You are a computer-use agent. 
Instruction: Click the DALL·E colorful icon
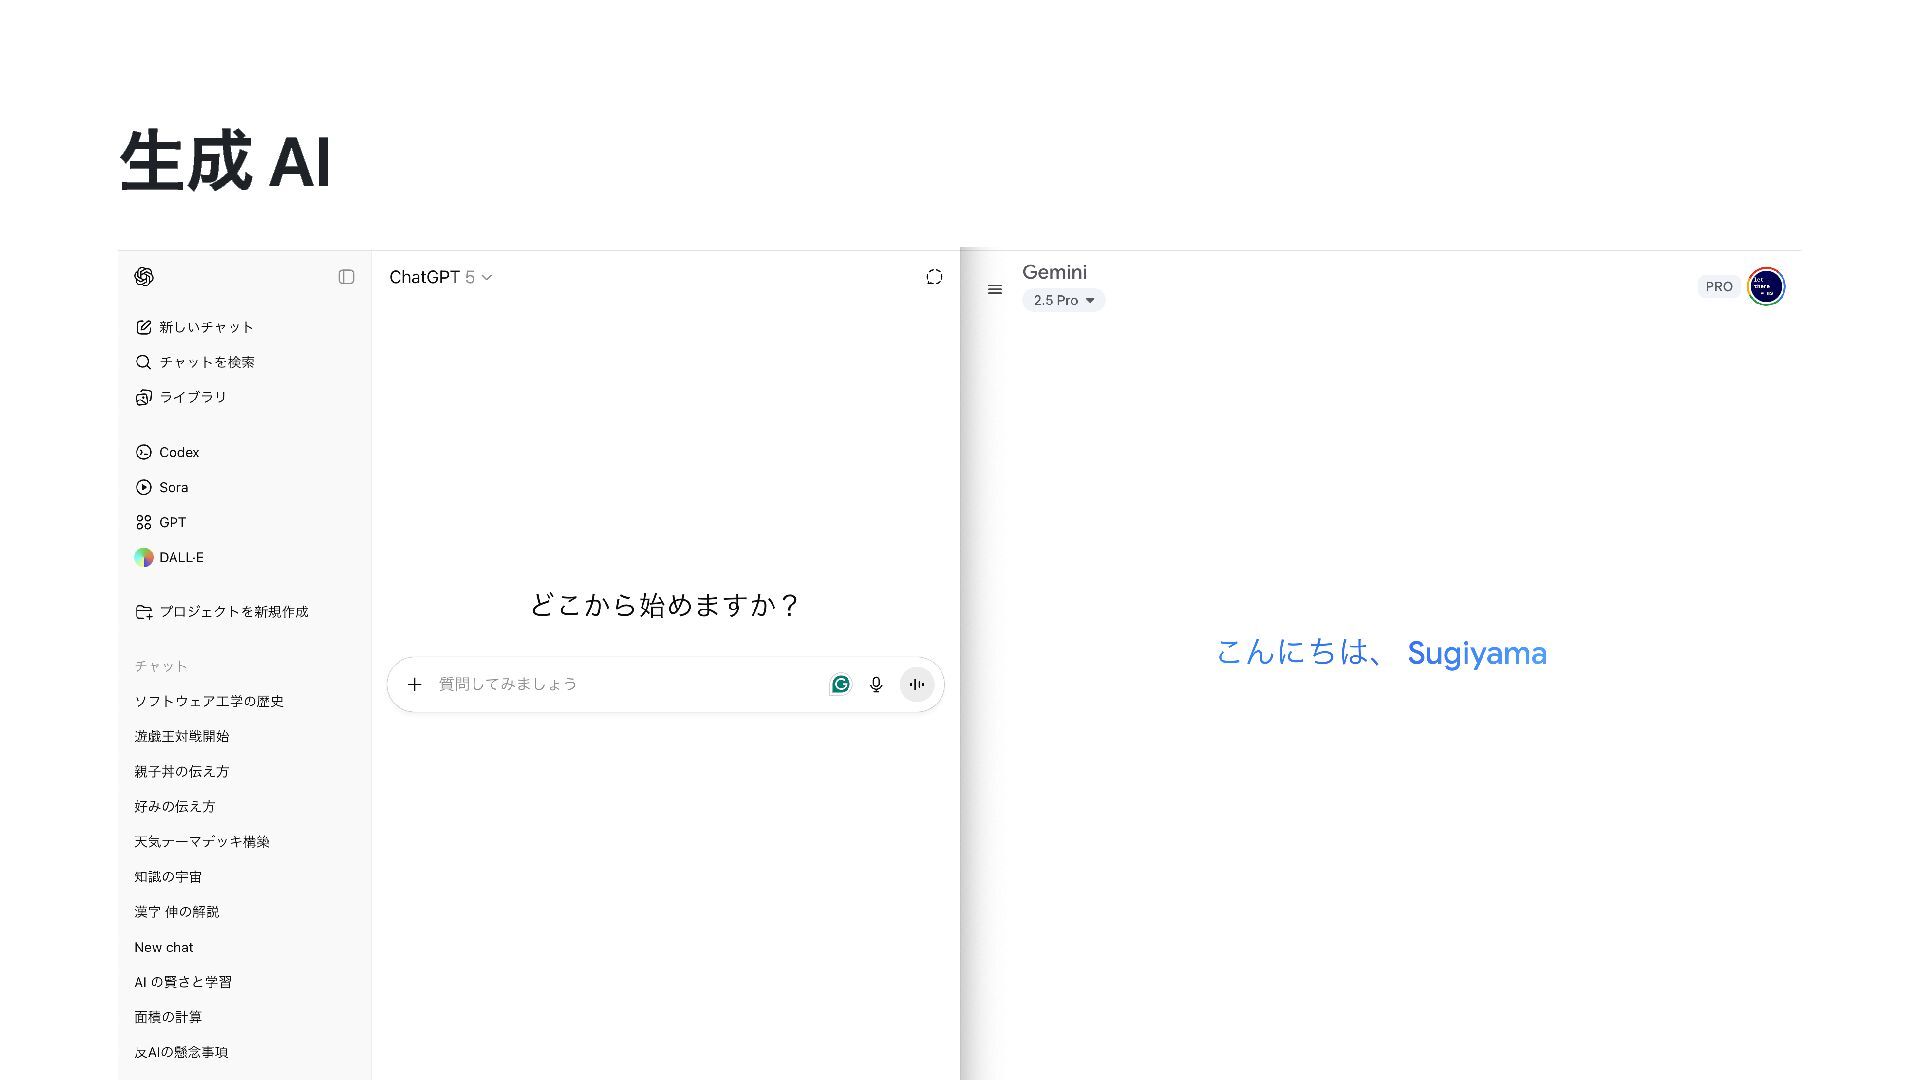pyautogui.click(x=143, y=557)
